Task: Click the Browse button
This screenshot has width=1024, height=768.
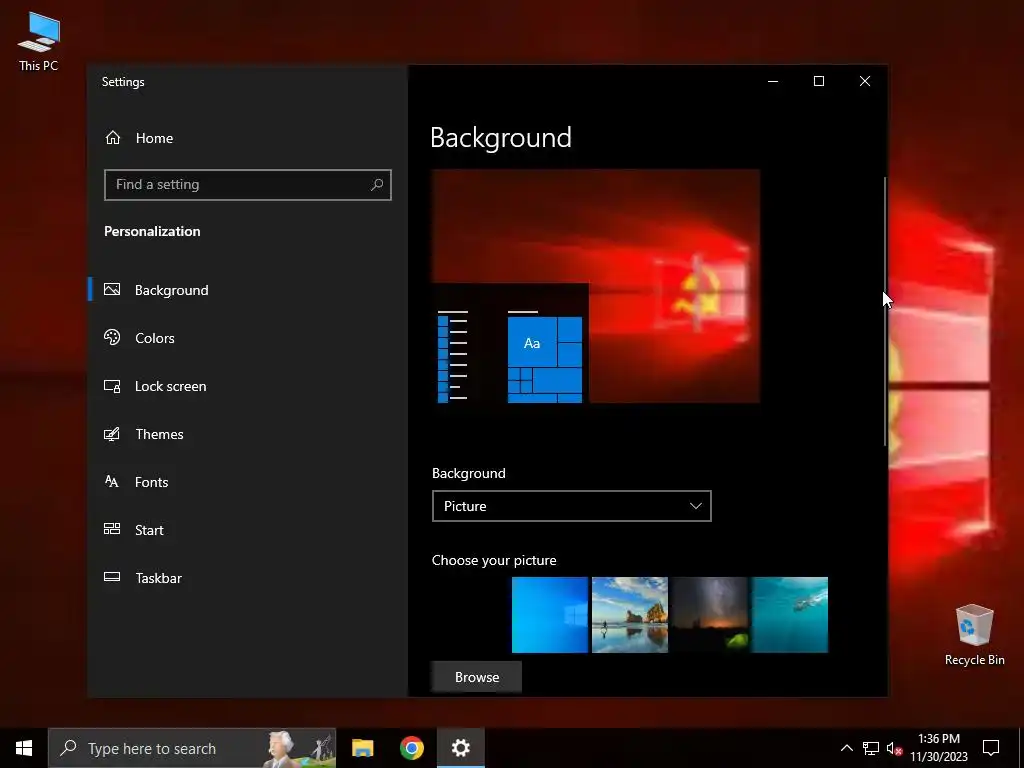Action: pyautogui.click(x=477, y=677)
